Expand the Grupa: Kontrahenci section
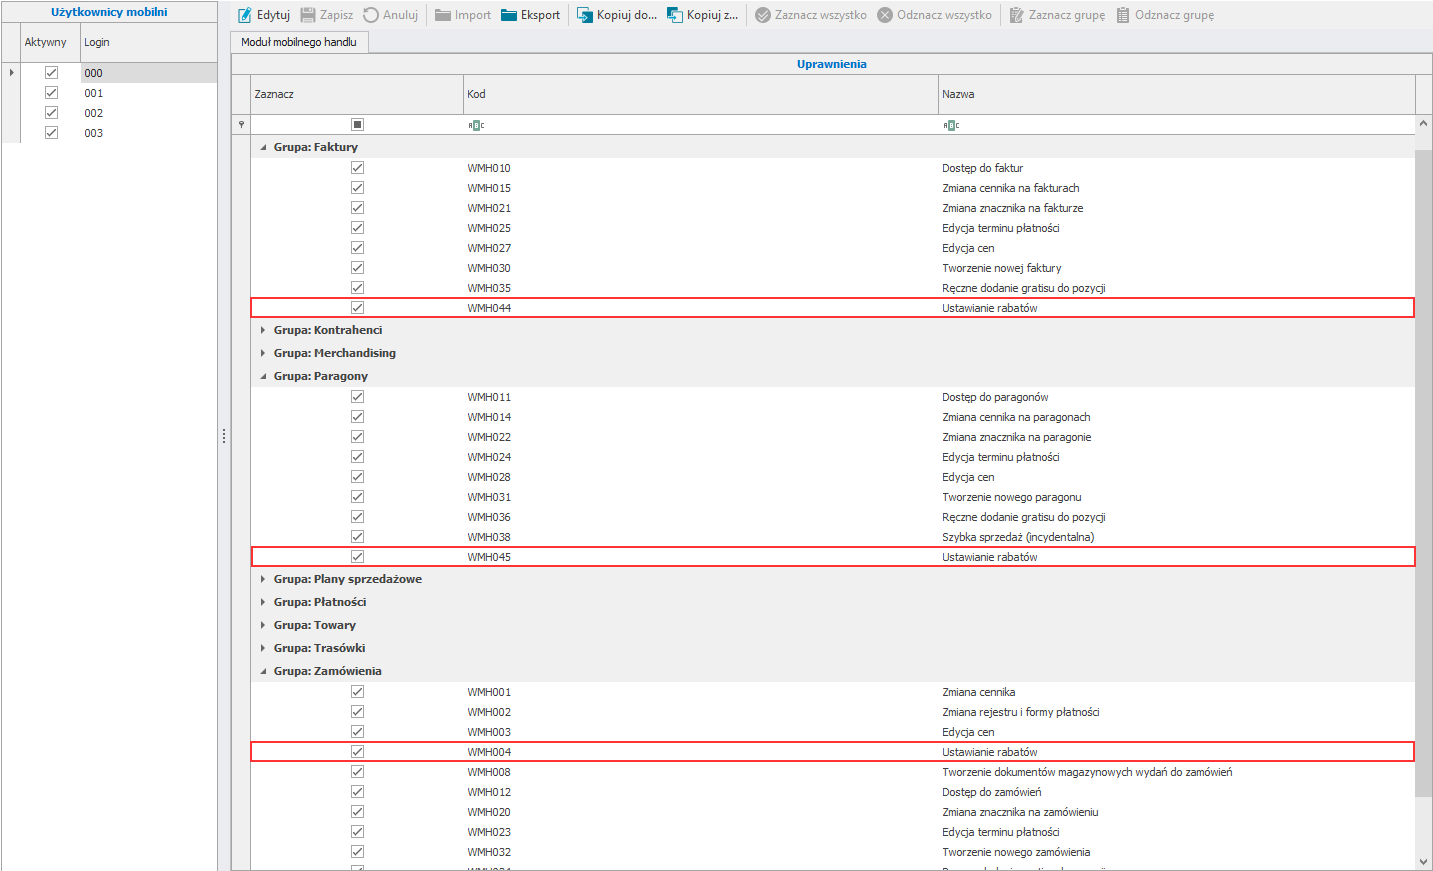Image resolution: width=1433 pixels, height=871 pixels. pyautogui.click(x=263, y=330)
